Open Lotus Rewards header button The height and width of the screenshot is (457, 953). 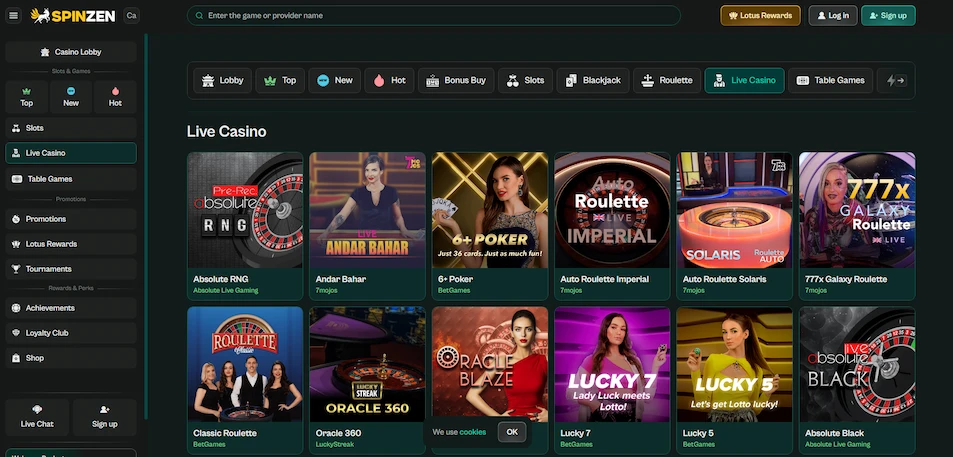[760, 16]
